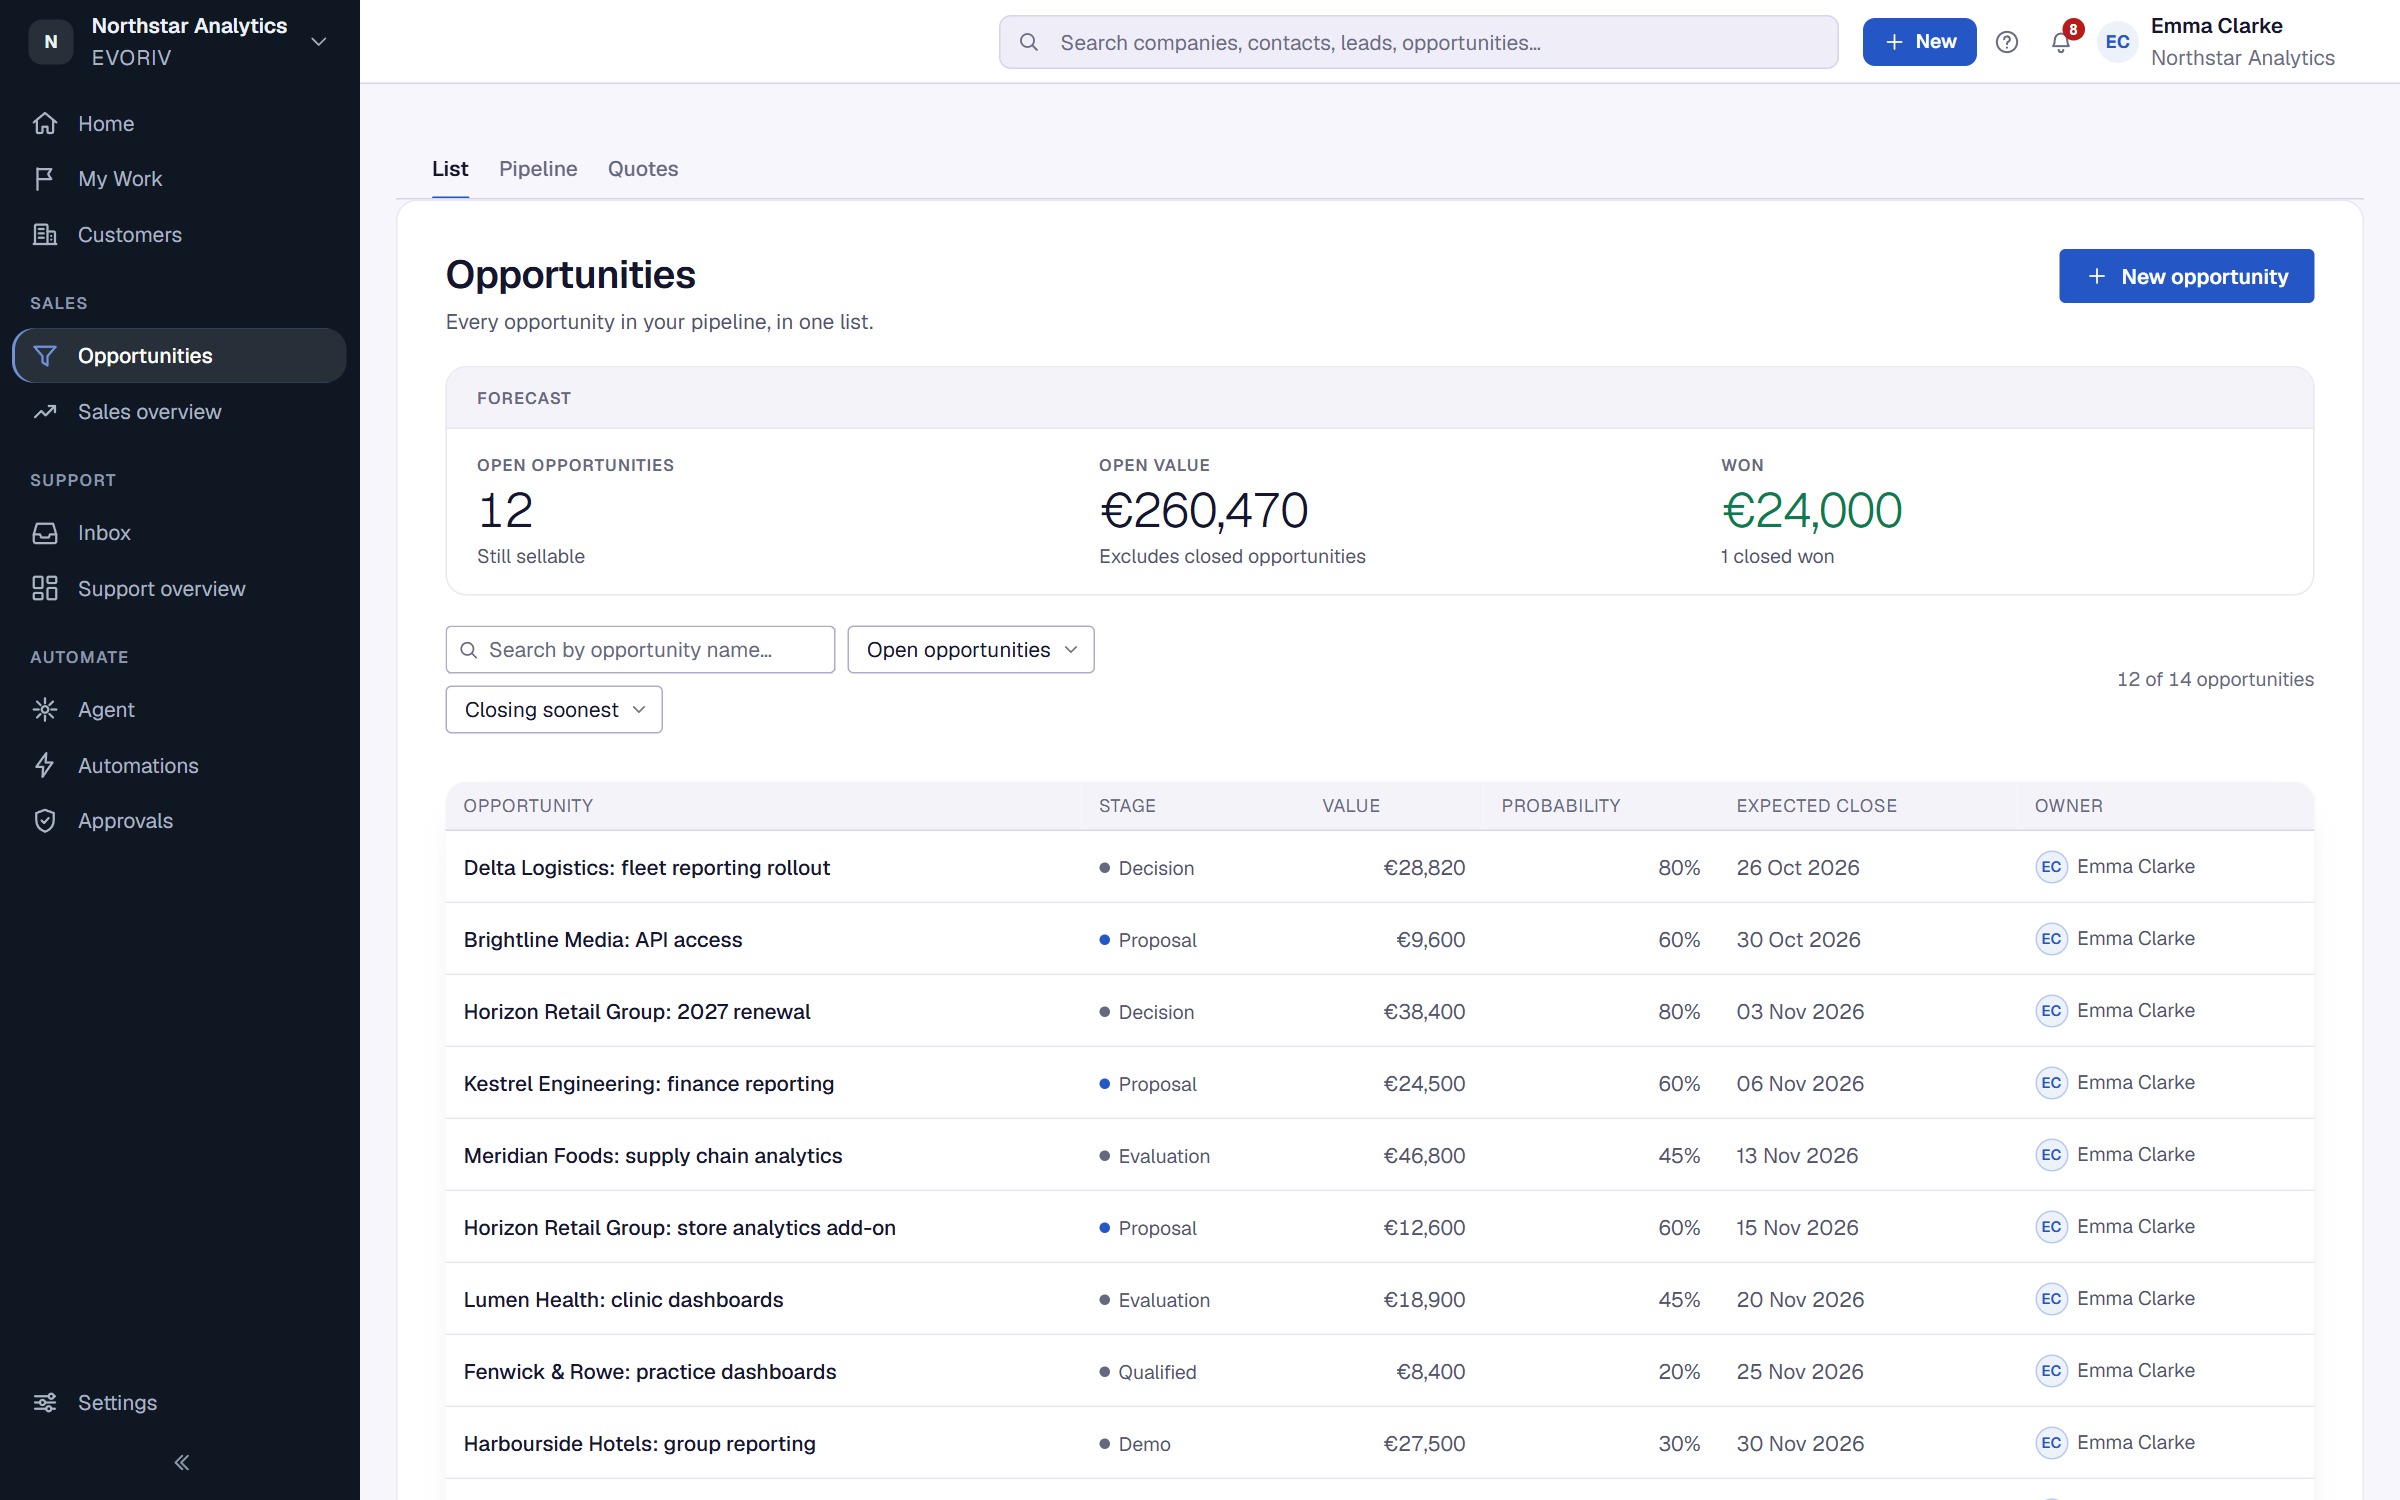Open Support overview grid icon
2400x1500 pixels.
[x=45, y=588]
